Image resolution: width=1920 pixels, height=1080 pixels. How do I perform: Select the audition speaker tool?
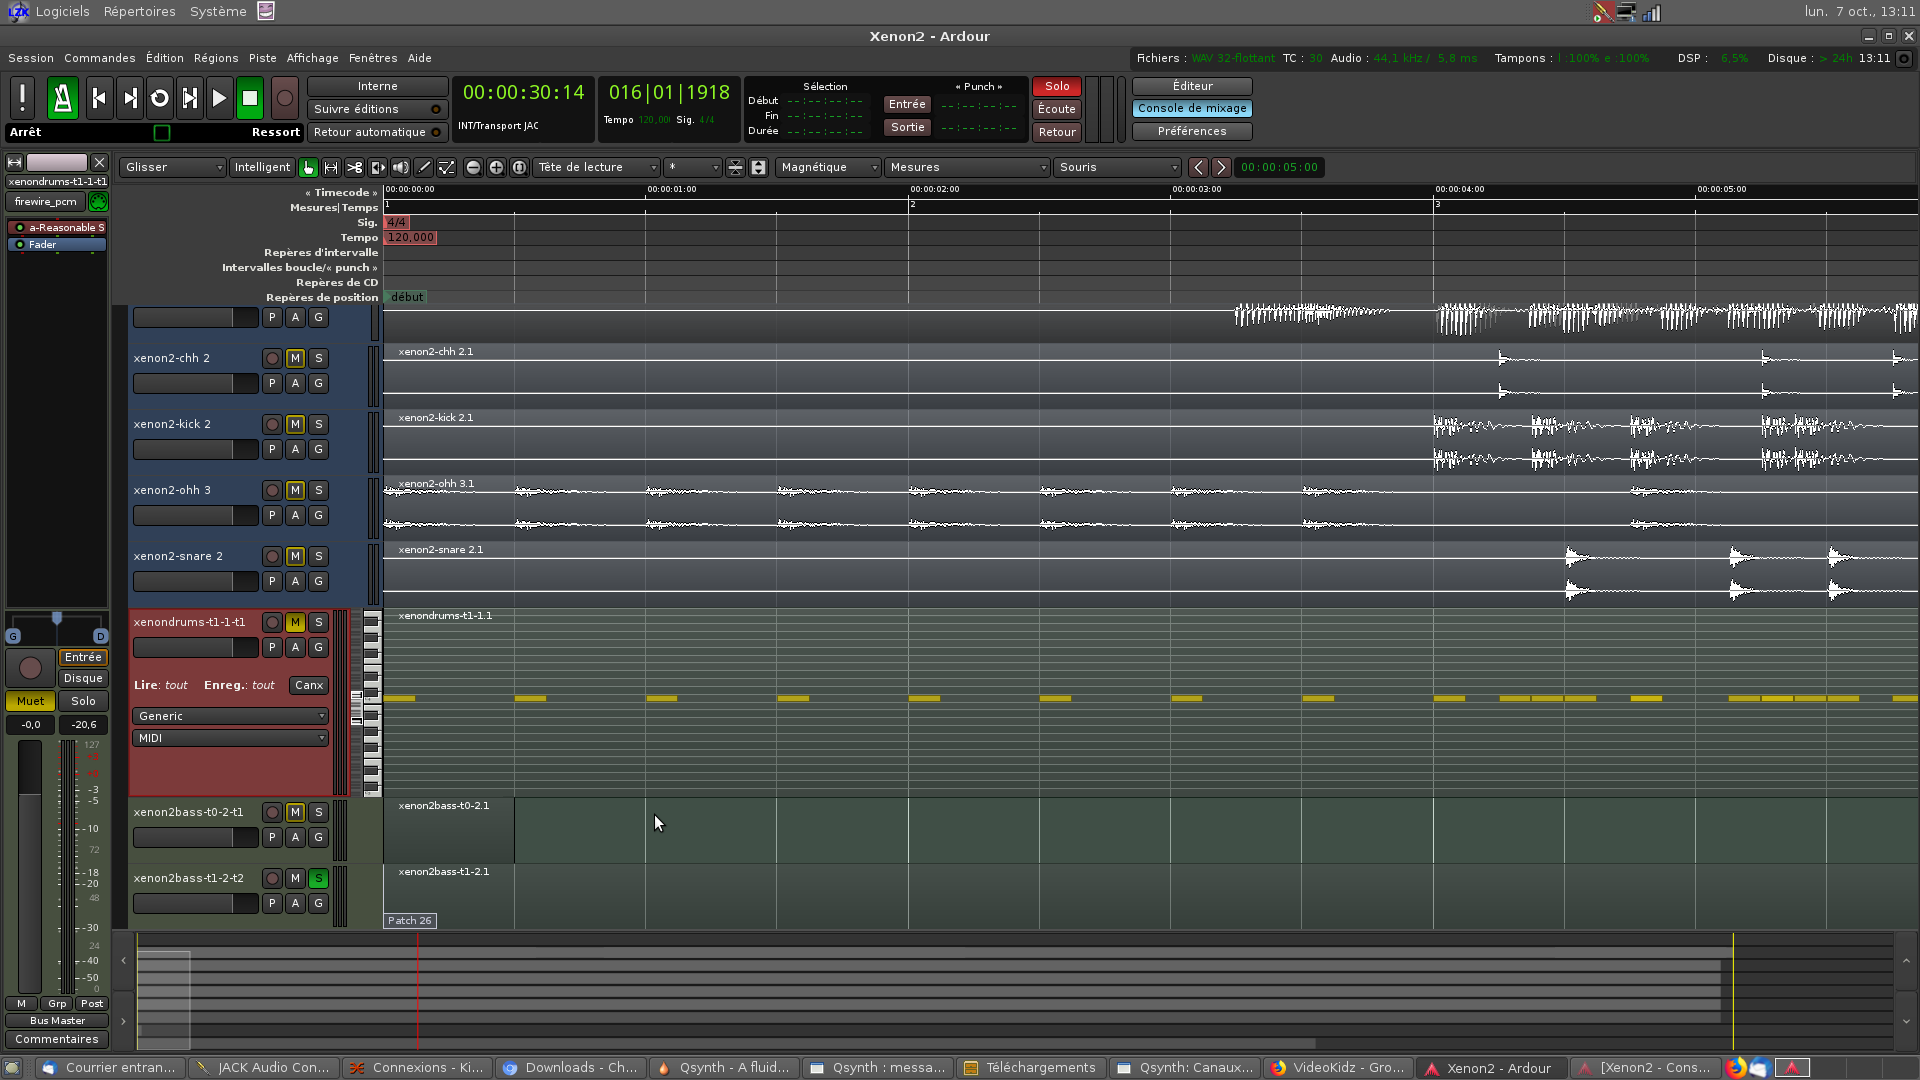coord(400,168)
